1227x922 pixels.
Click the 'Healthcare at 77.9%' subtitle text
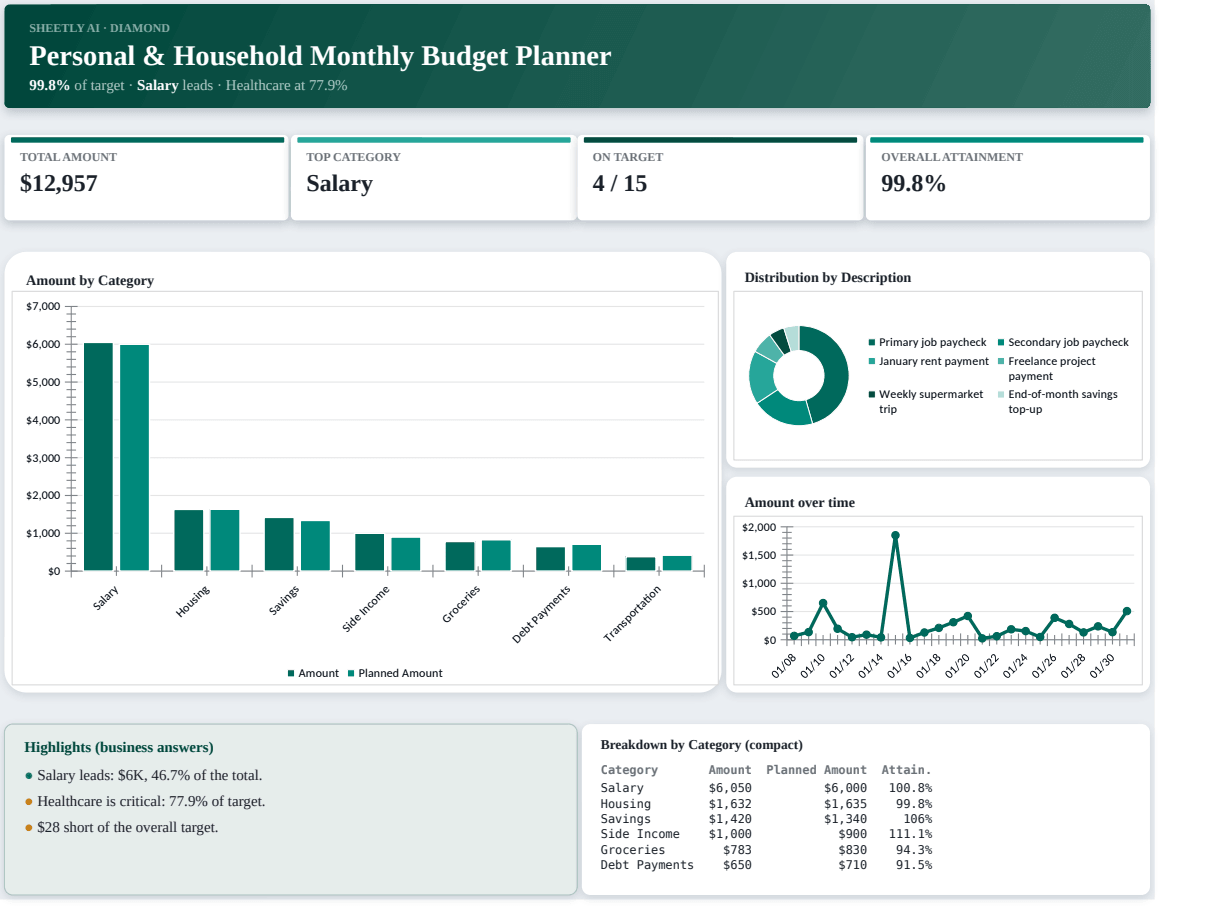click(x=287, y=85)
